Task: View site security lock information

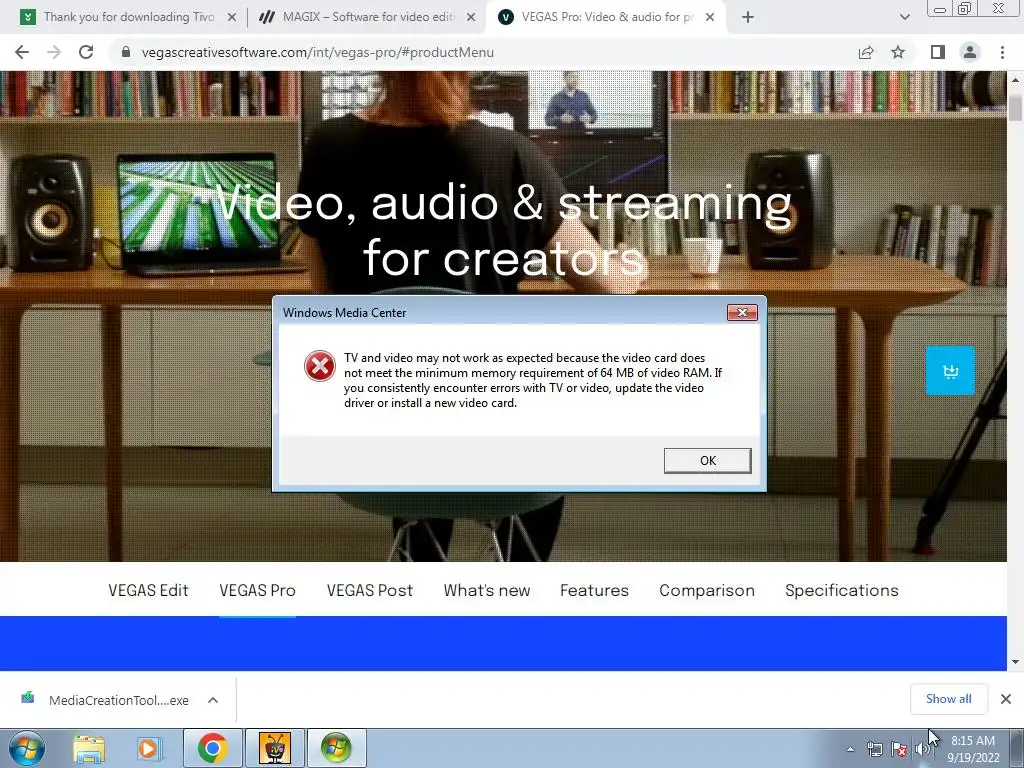Action: click(x=126, y=52)
